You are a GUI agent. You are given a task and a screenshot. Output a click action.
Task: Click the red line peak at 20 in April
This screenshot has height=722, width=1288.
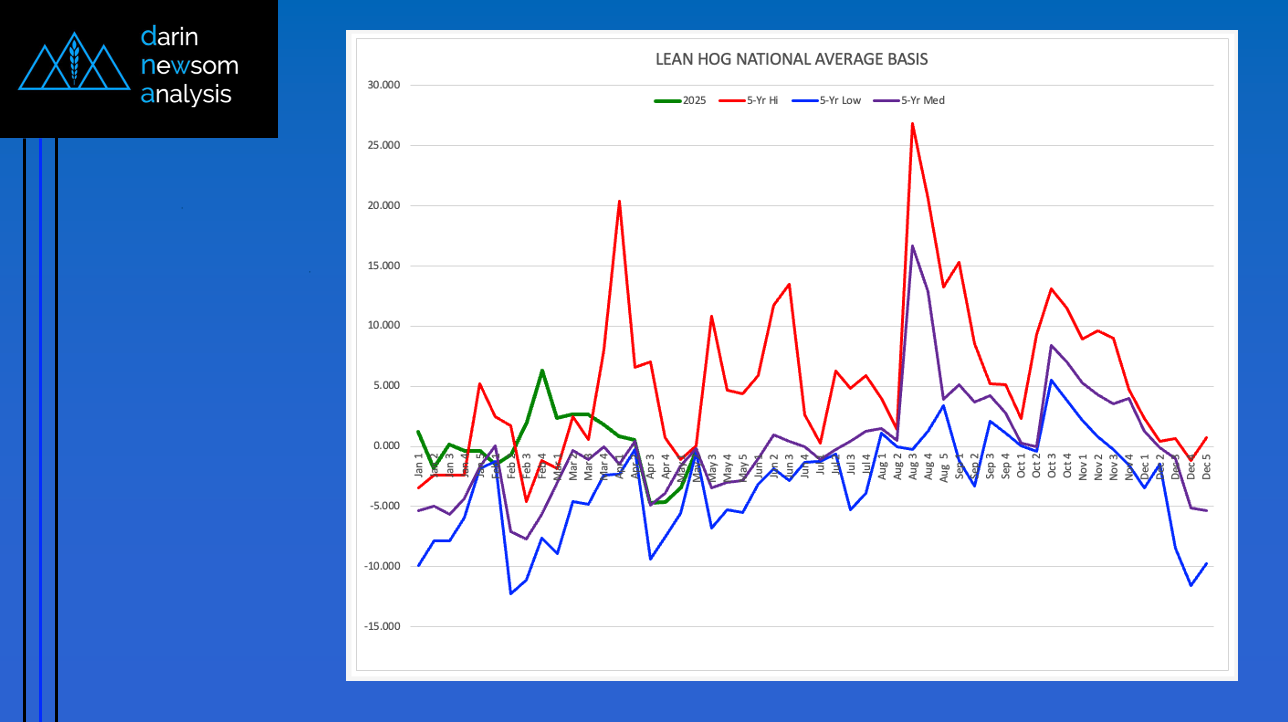pos(619,201)
